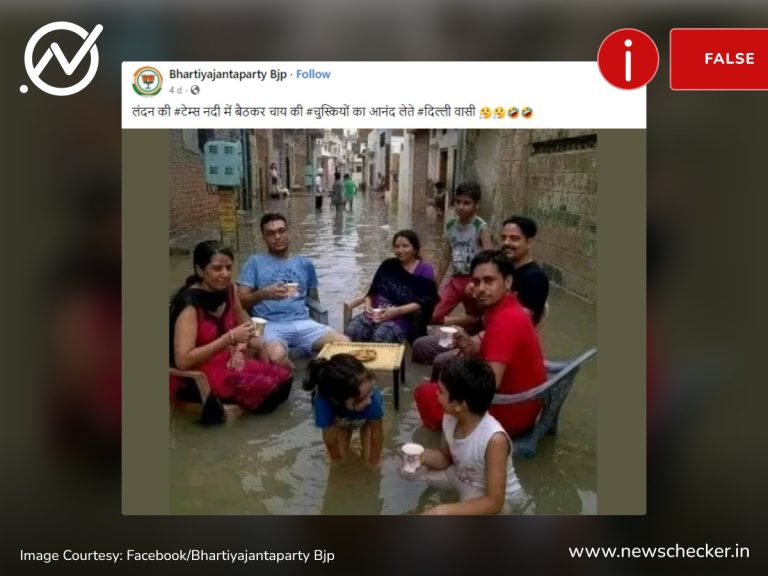Open the BJP lotus profile picture
Image resolution: width=768 pixels, height=576 pixels.
pos(147,81)
